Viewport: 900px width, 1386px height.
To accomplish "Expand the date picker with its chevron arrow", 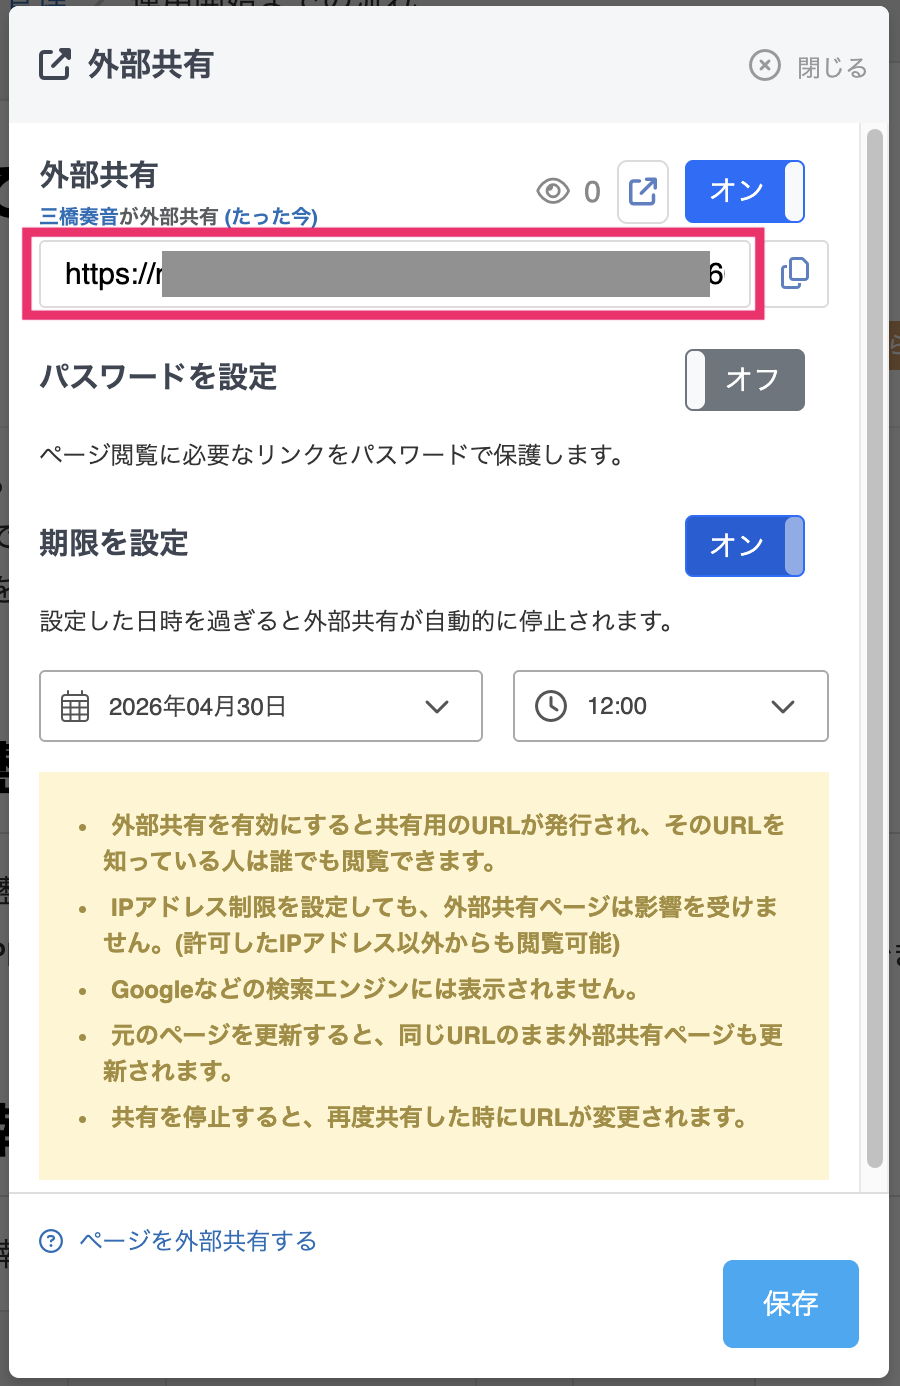I will coord(437,706).
